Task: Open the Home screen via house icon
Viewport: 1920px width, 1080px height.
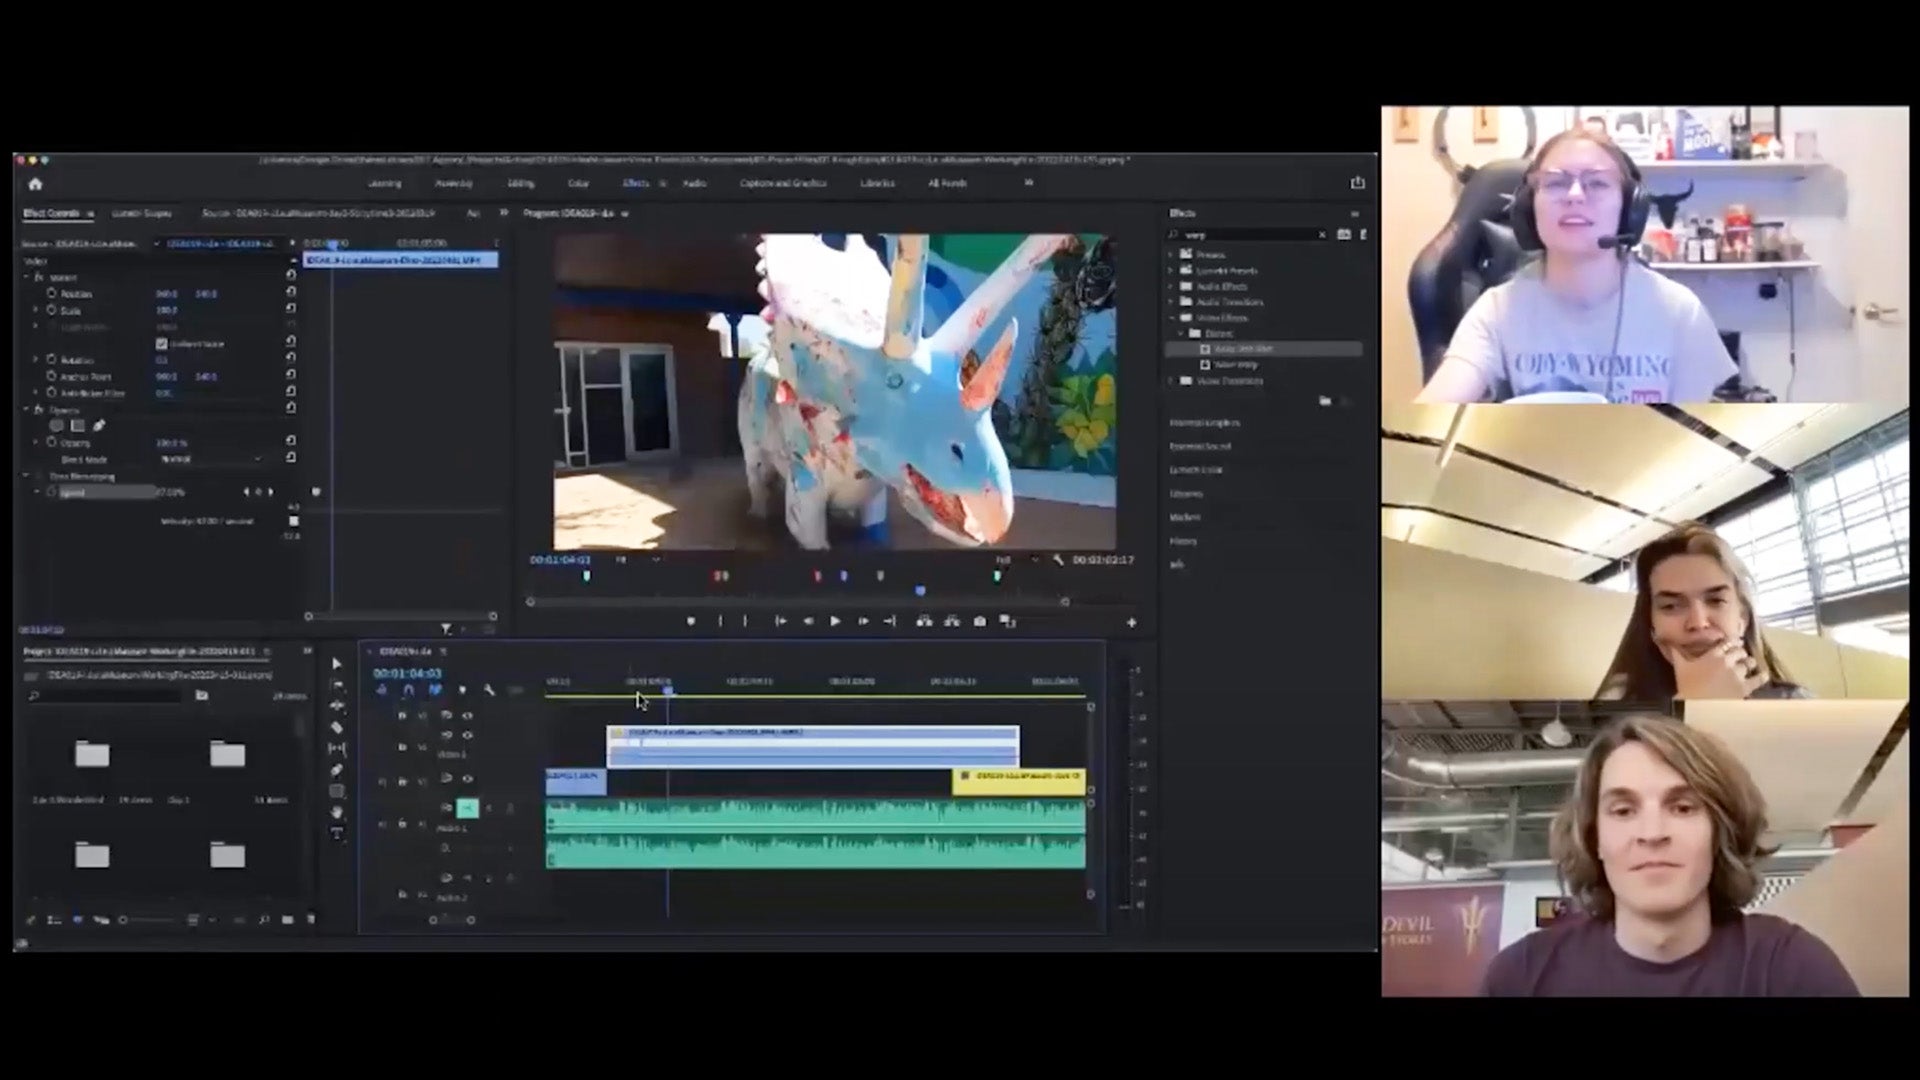Action: [x=35, y=184]
